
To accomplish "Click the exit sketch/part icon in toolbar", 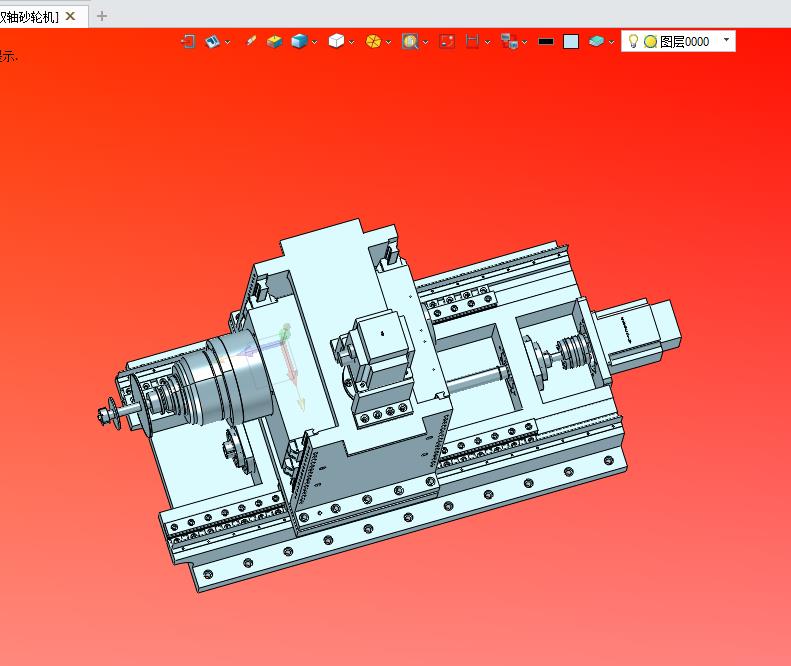I will (188, 41).
